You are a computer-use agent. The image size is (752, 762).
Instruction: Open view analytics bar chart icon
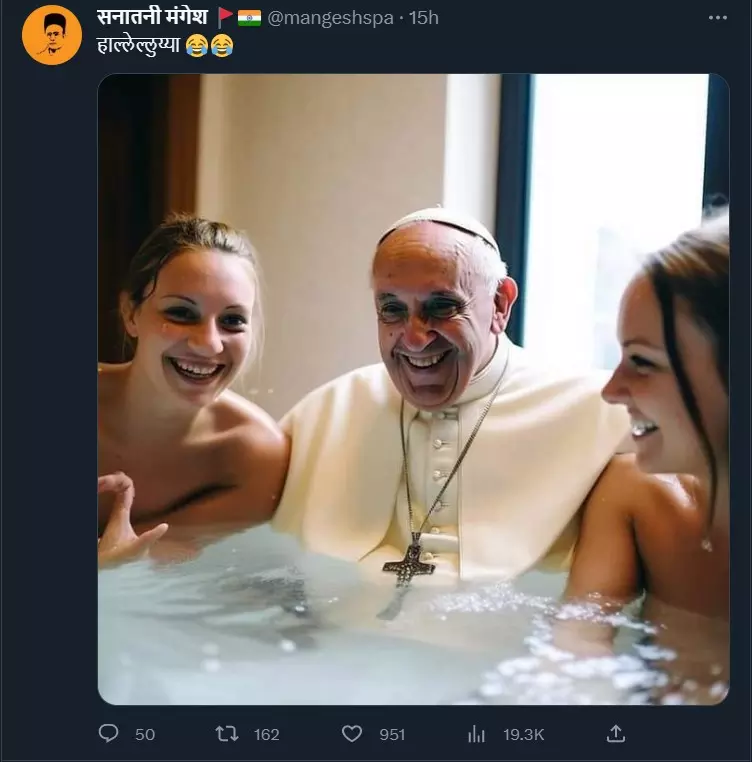point(476,734)
